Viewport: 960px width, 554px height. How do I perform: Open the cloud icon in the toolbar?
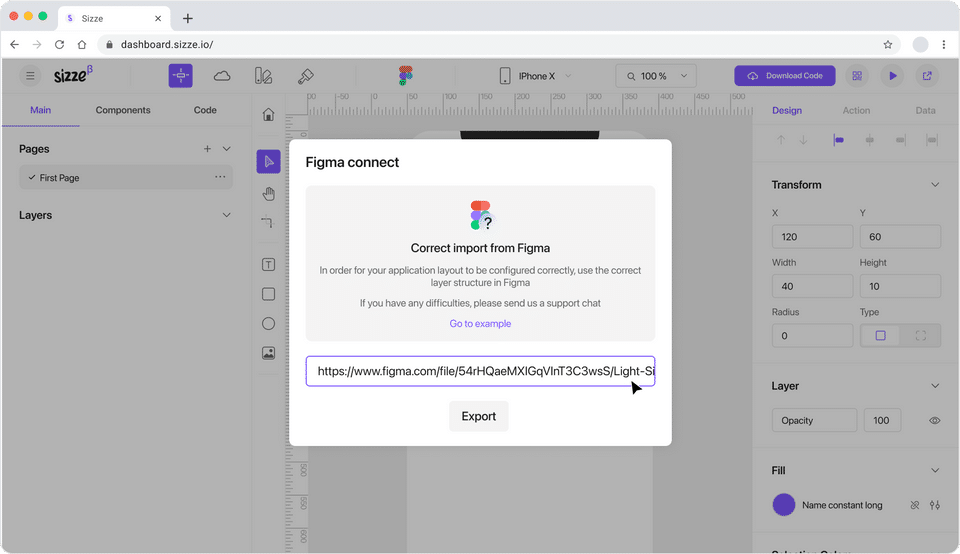pos(222,76)
